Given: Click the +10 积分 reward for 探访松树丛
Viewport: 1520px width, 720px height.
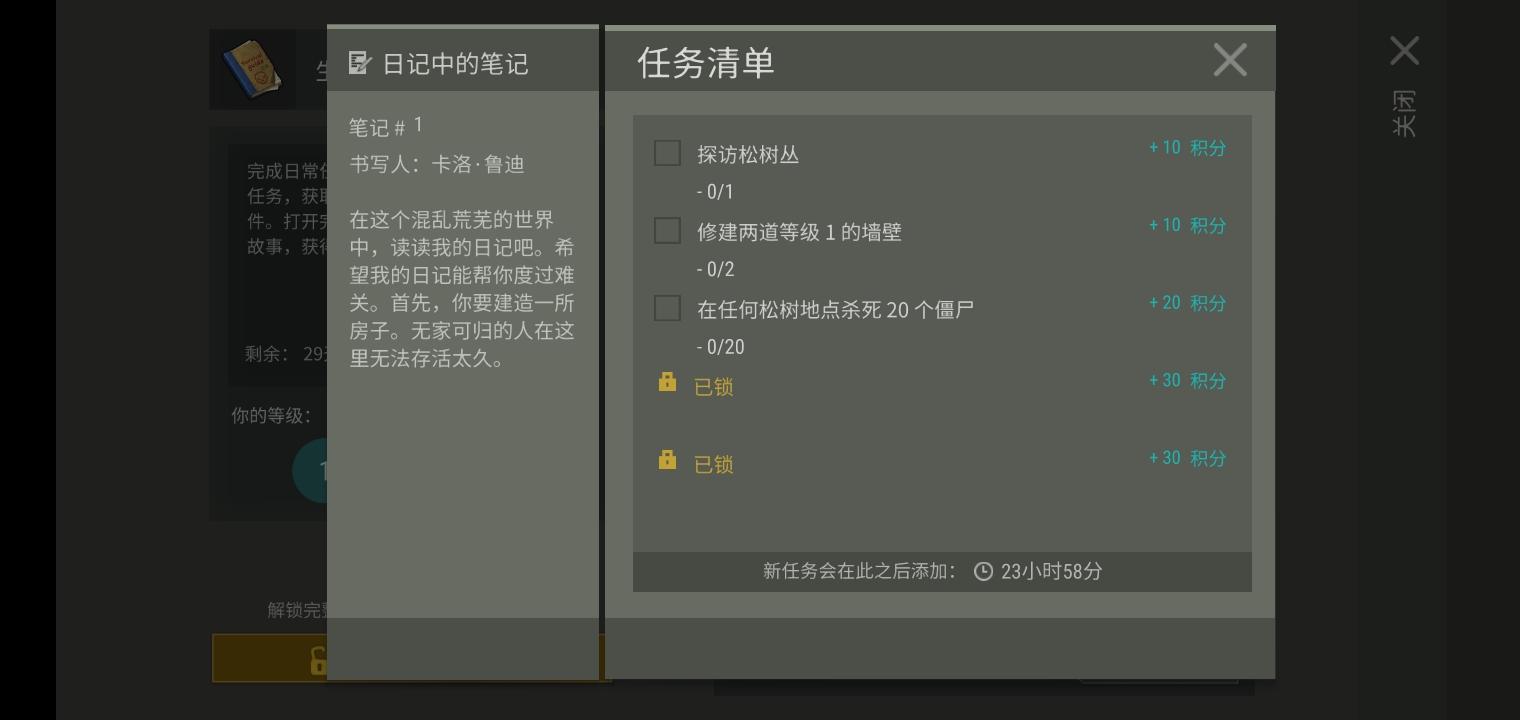Looking at the screenshot, I should click(x=1187, y=147).
